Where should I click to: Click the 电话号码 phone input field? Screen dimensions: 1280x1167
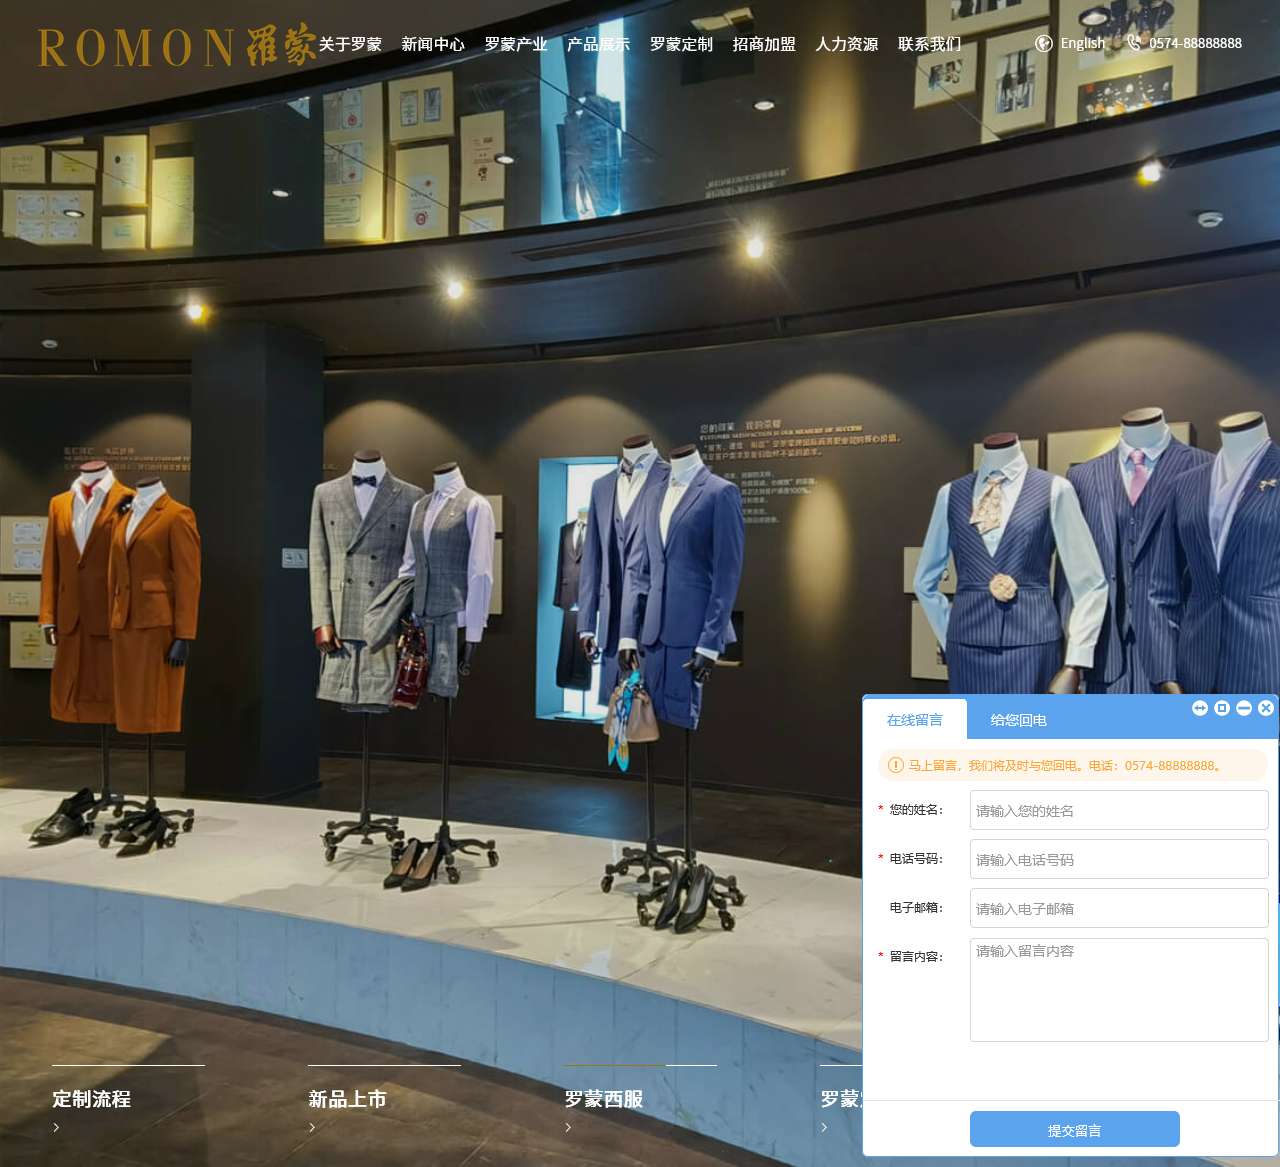click(x=1119, y=859)
